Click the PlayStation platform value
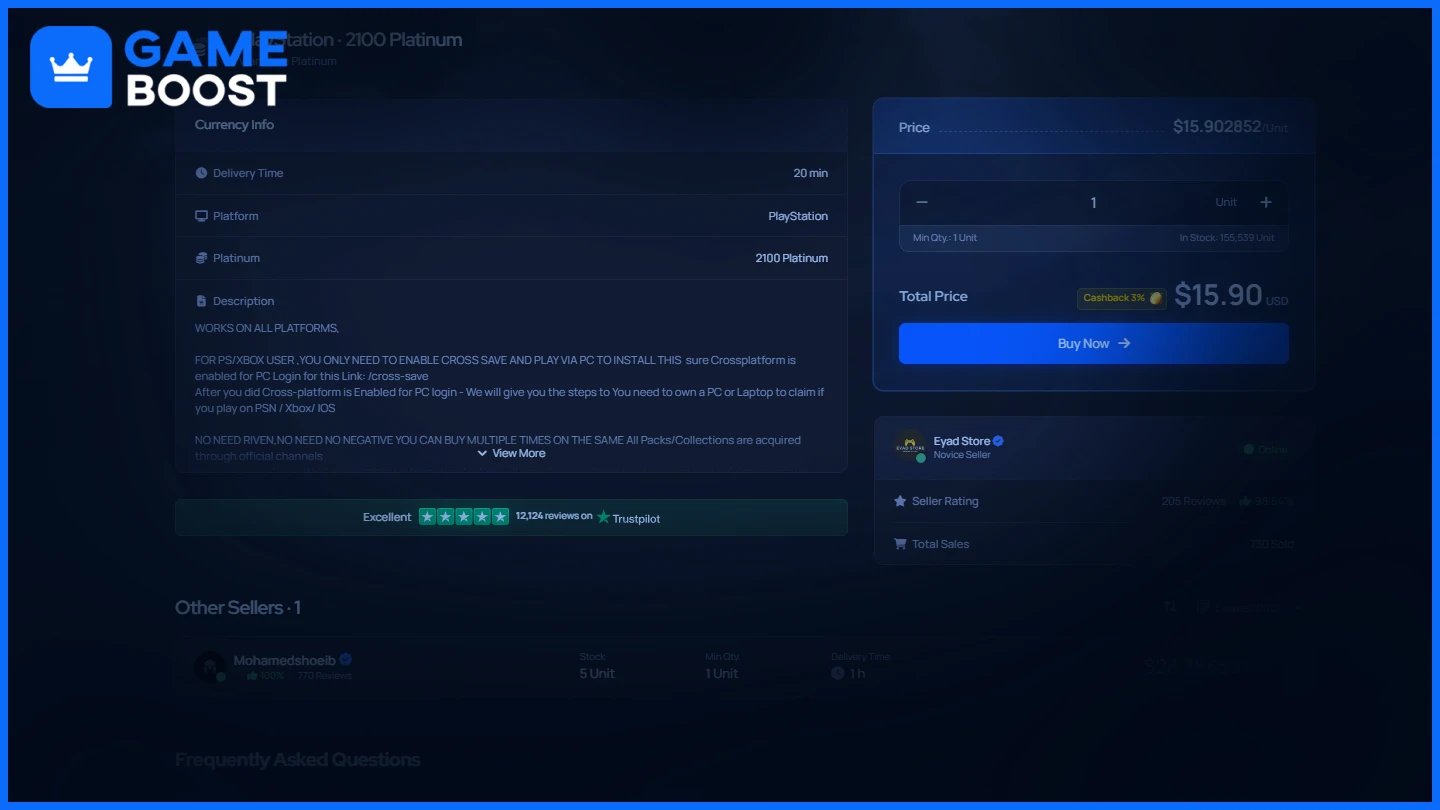Screen dimensions: 1440x810 pos(798,216)
